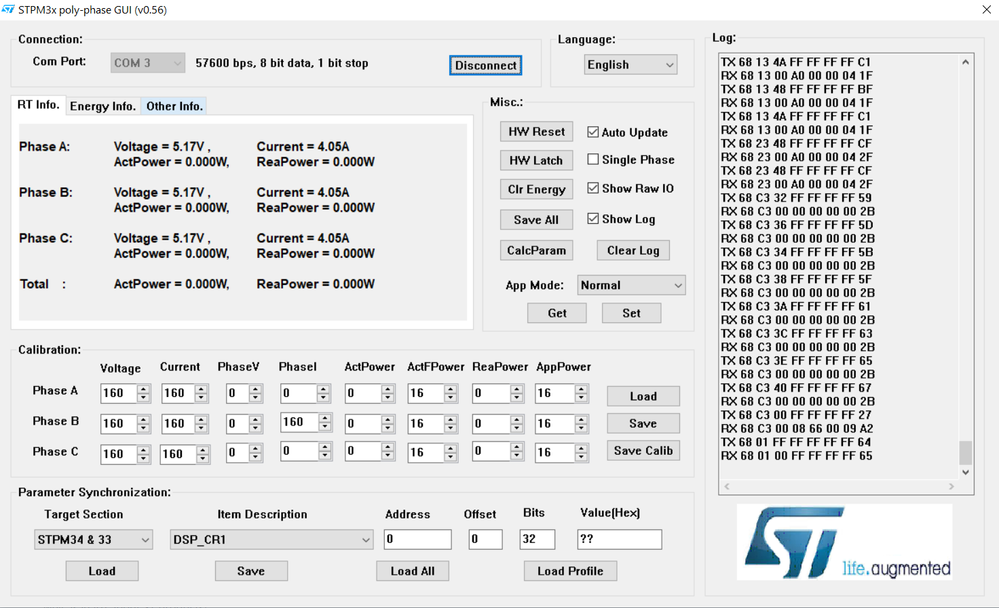The image size is (999, 608).
Task: Expand the App Mode dropdown
Action: coord(631,285)
